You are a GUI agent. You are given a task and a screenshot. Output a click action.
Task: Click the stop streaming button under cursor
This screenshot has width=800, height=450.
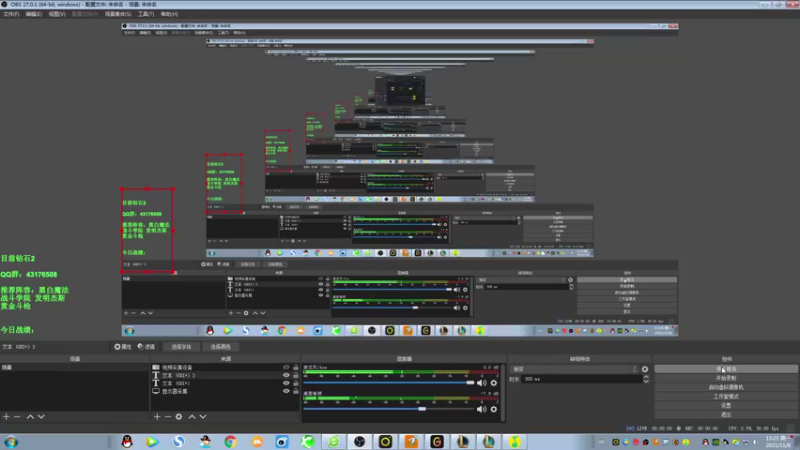tap(726, 369)
